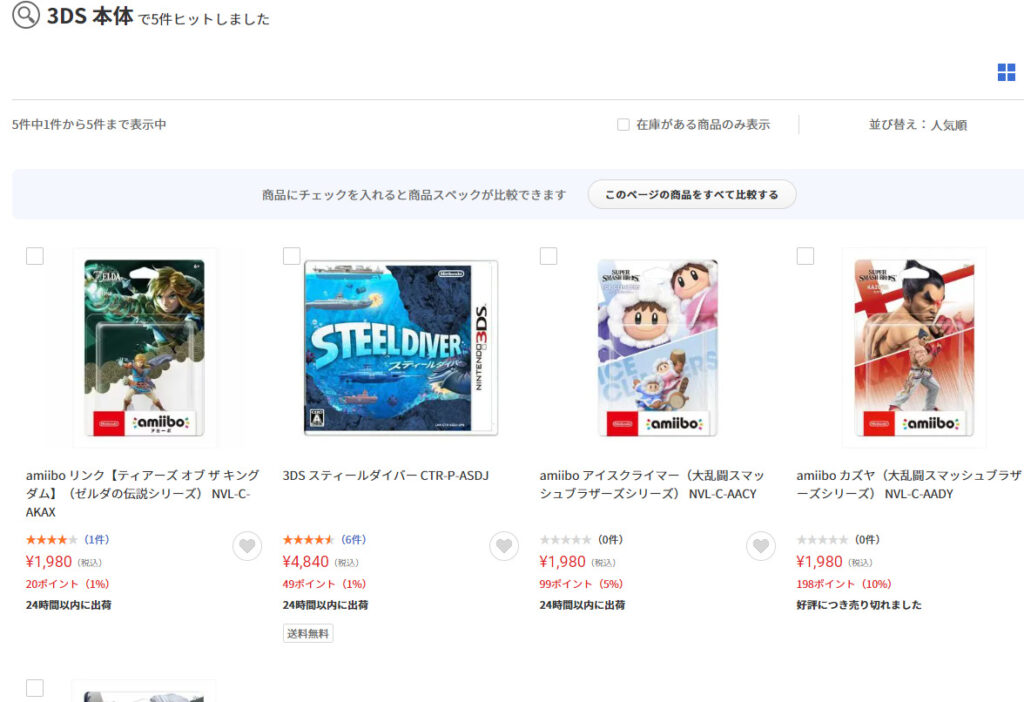
Task: Click the 好評につき売り切れました status text
Action: click(x=859, y=605)
